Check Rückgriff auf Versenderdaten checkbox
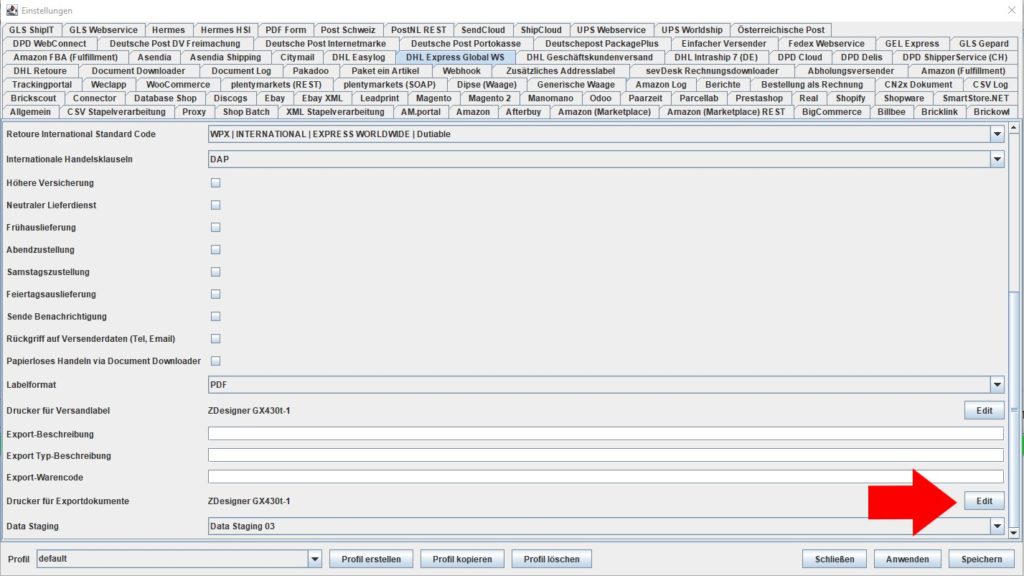 click(216, 338)
